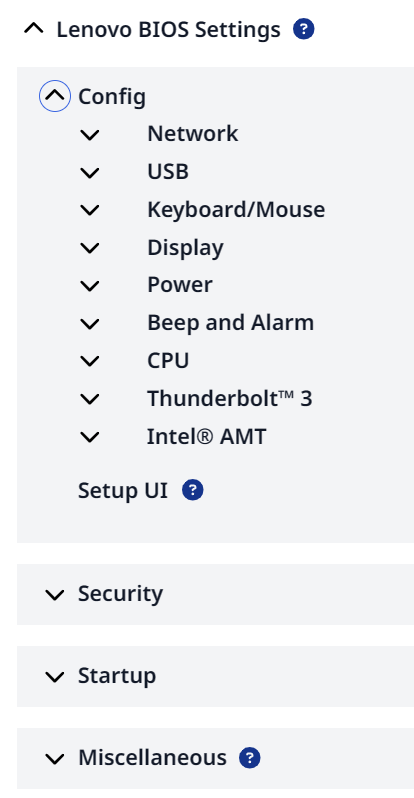This screenshot has height=798, width=414.
Task: Expand the Display chevron
Action: [x=90, y=248]
